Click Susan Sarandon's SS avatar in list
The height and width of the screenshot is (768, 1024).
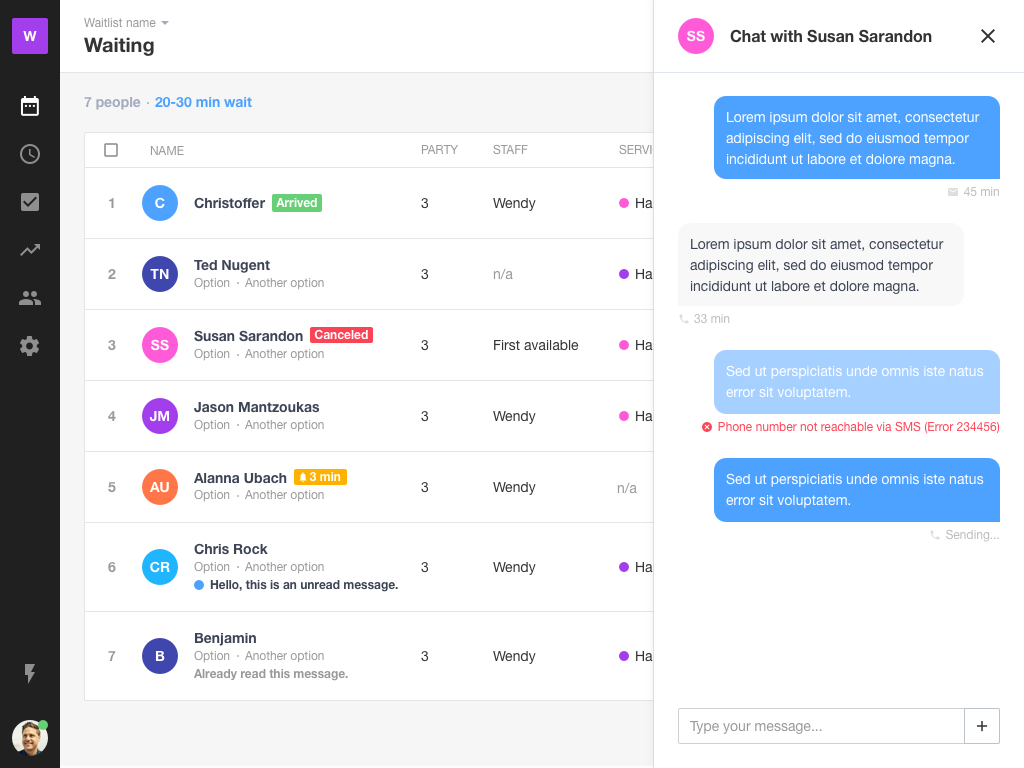click(160, 345)
